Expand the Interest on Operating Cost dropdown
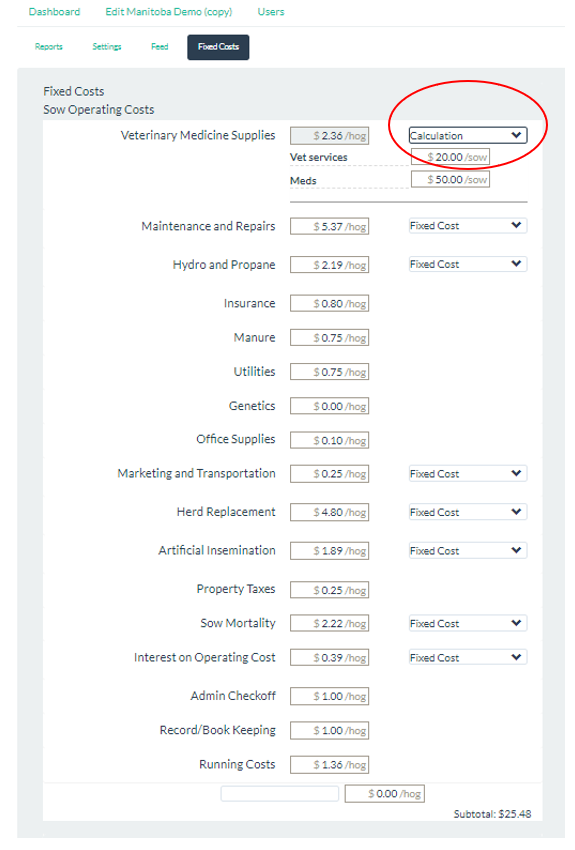This screenshot has width=575, height=850. (468, 658)
